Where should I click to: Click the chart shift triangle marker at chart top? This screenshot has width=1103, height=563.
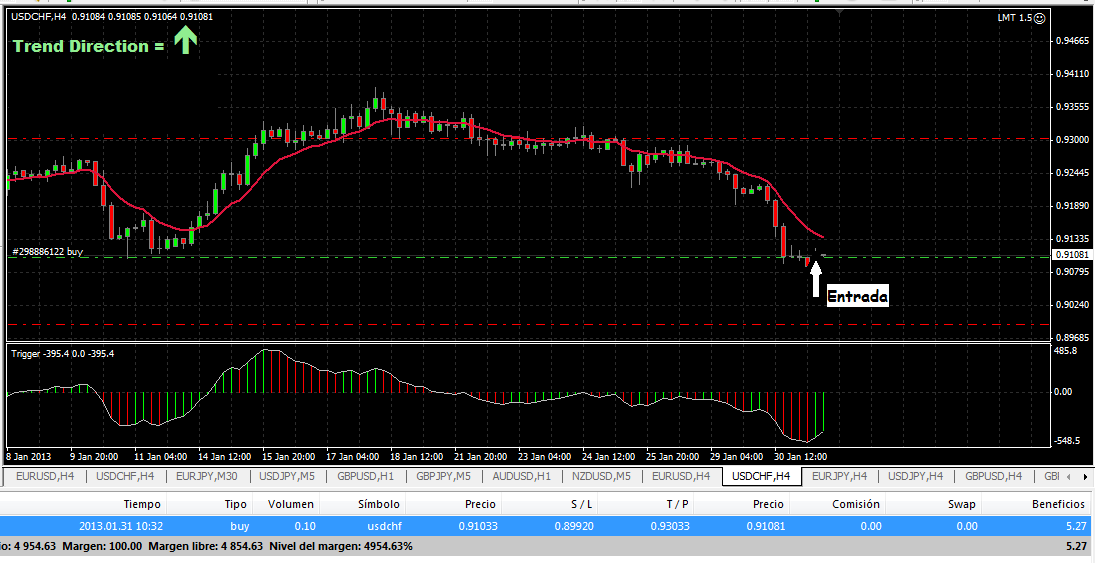[x=839, y=12]
